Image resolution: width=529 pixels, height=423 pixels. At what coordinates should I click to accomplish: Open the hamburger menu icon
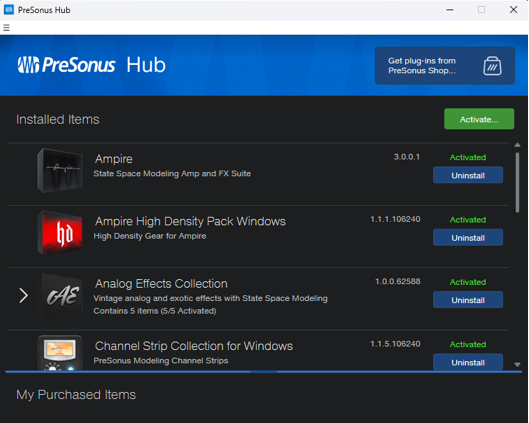(x=6, y=28)
